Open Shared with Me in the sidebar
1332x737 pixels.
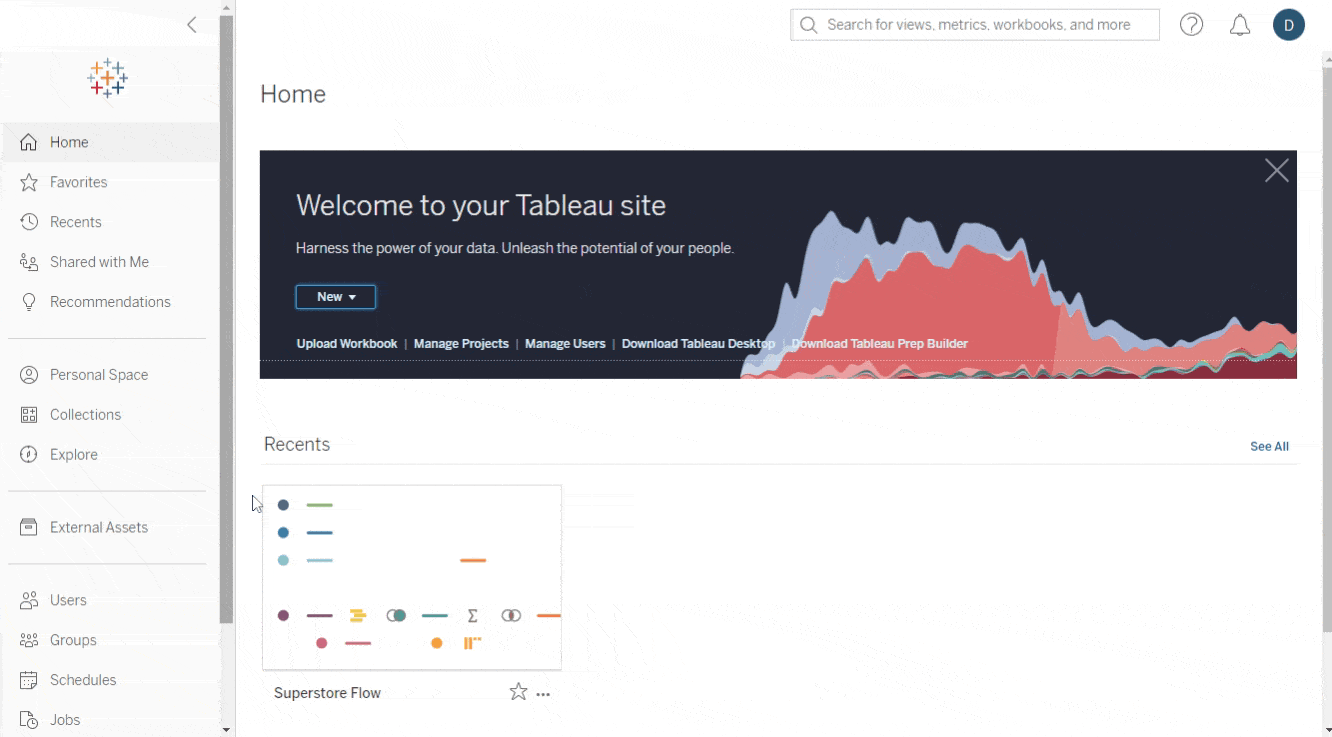pyautogui.click(x=99, y=262)
